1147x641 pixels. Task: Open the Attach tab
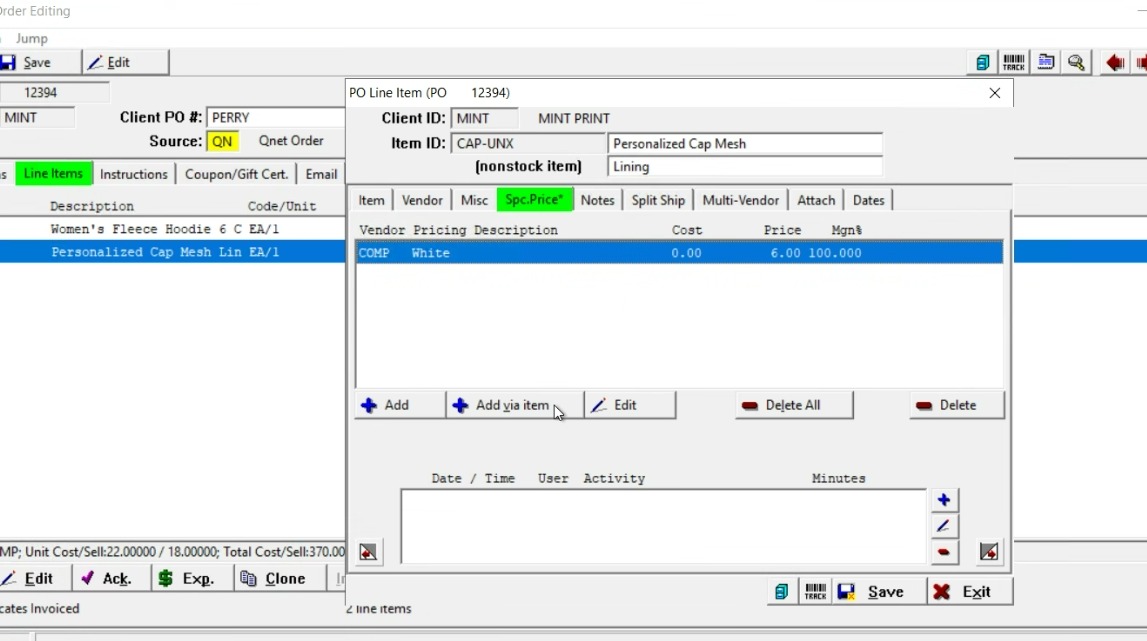click(x=816, y=200)
